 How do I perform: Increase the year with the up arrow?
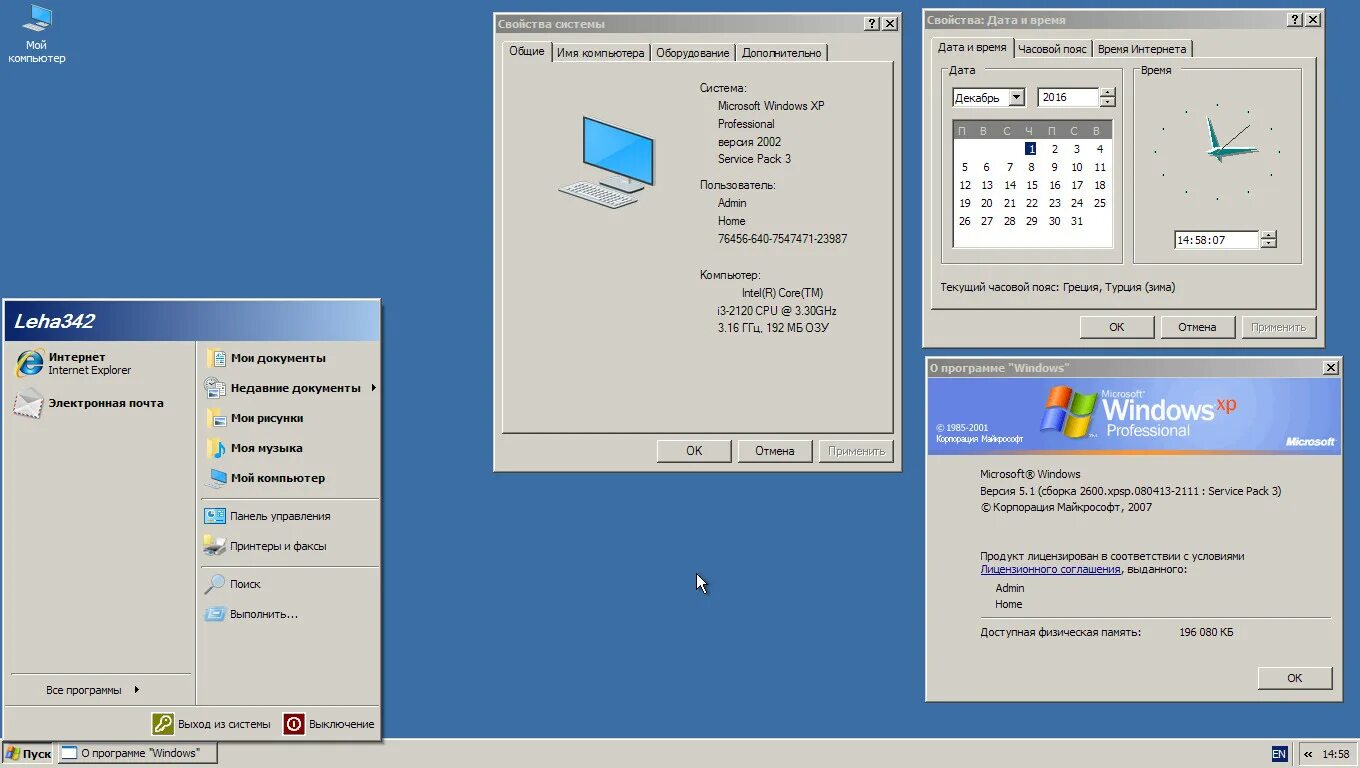click(1107, 93)
